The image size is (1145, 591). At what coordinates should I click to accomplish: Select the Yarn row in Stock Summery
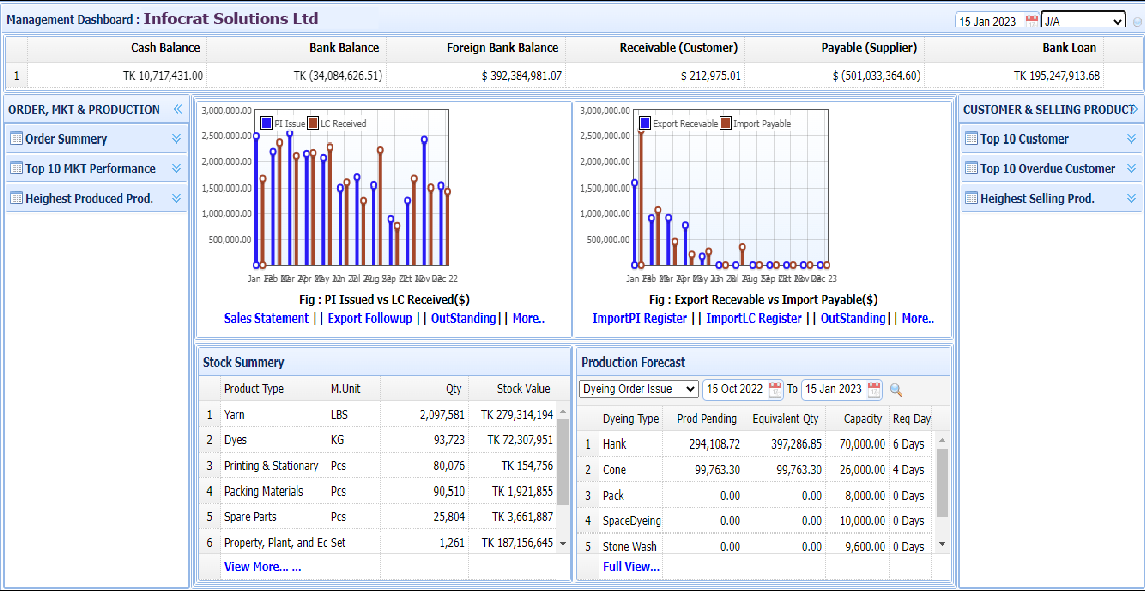[x=378, y=415]
